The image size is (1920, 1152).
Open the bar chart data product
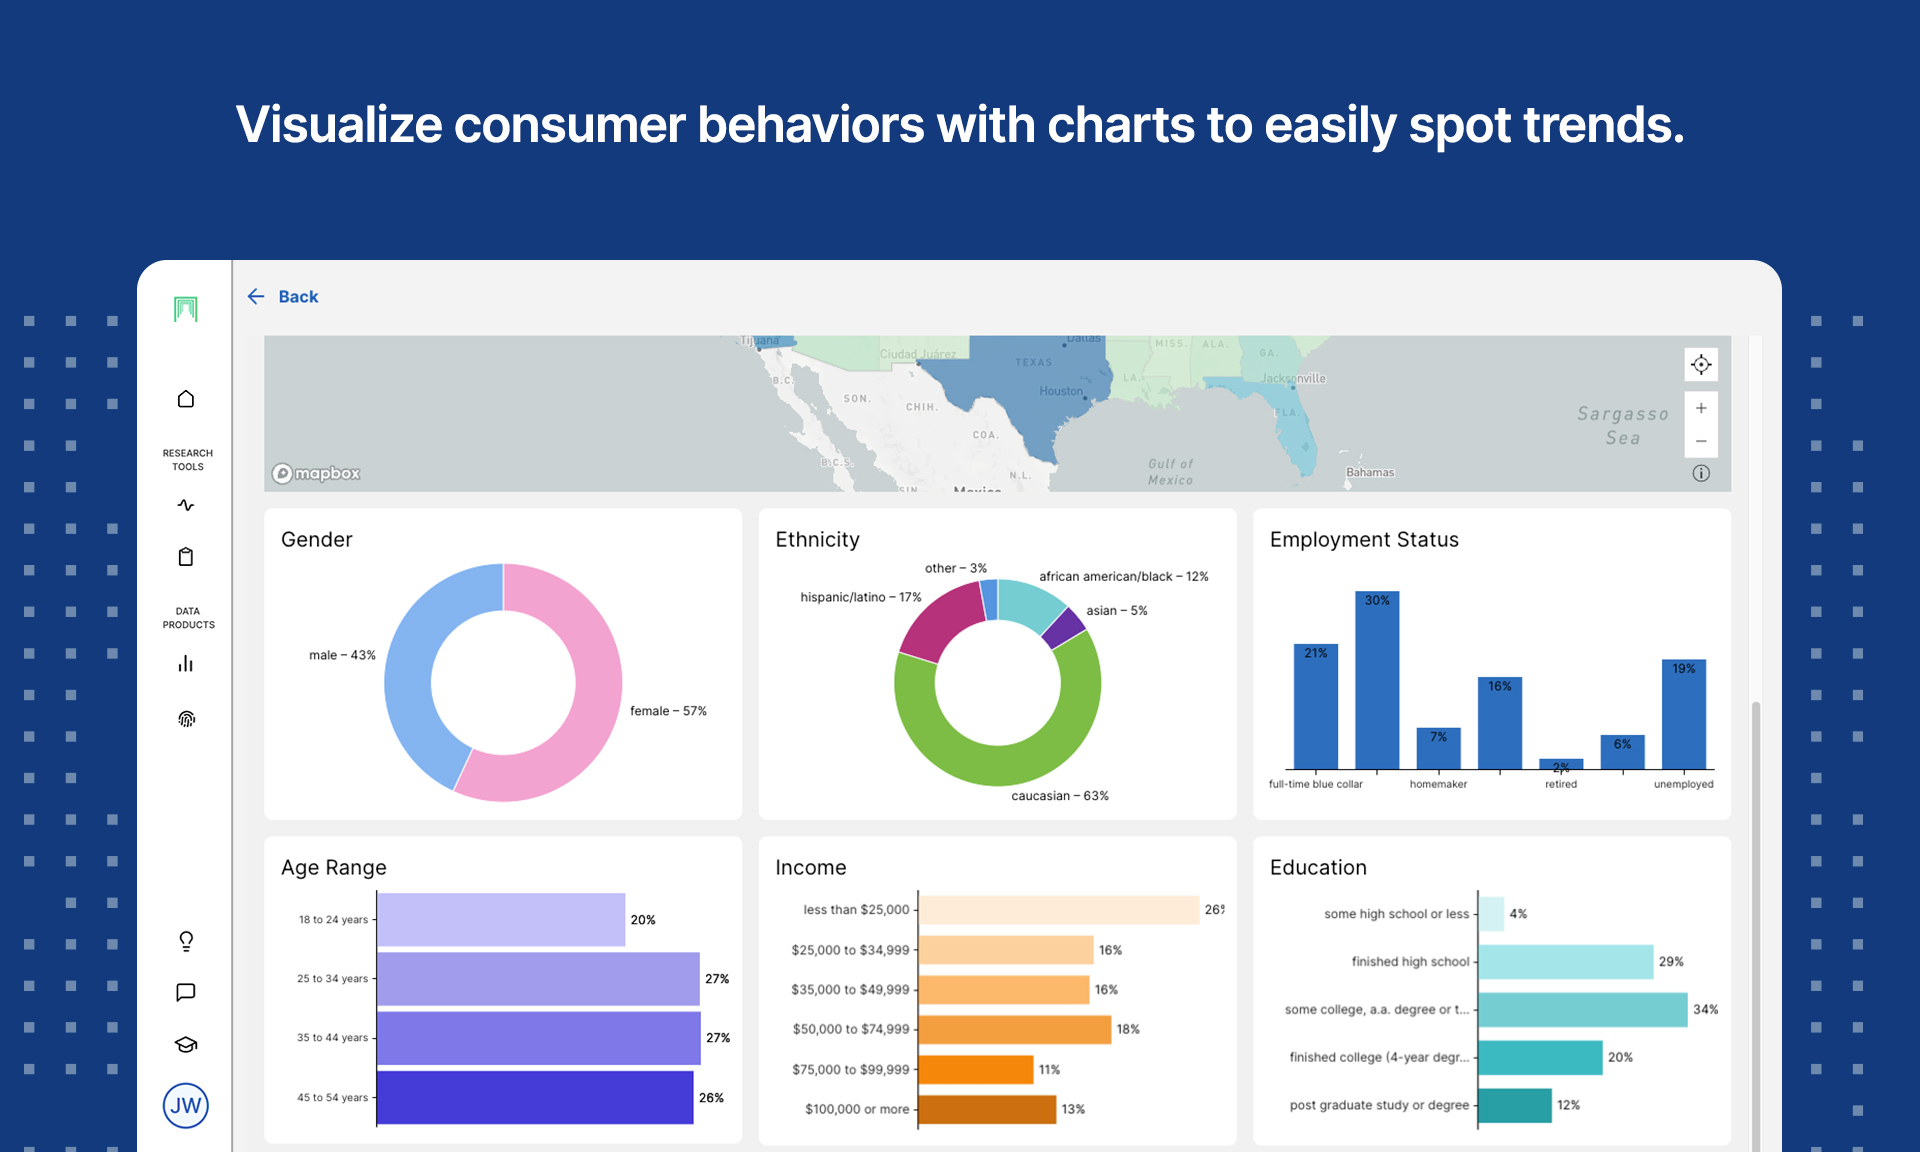point(186,664)
